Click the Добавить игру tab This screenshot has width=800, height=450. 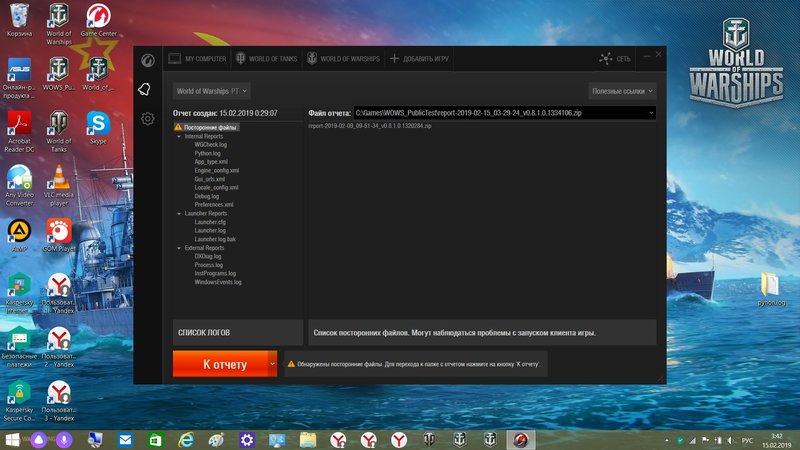click(x=419, y=59)
